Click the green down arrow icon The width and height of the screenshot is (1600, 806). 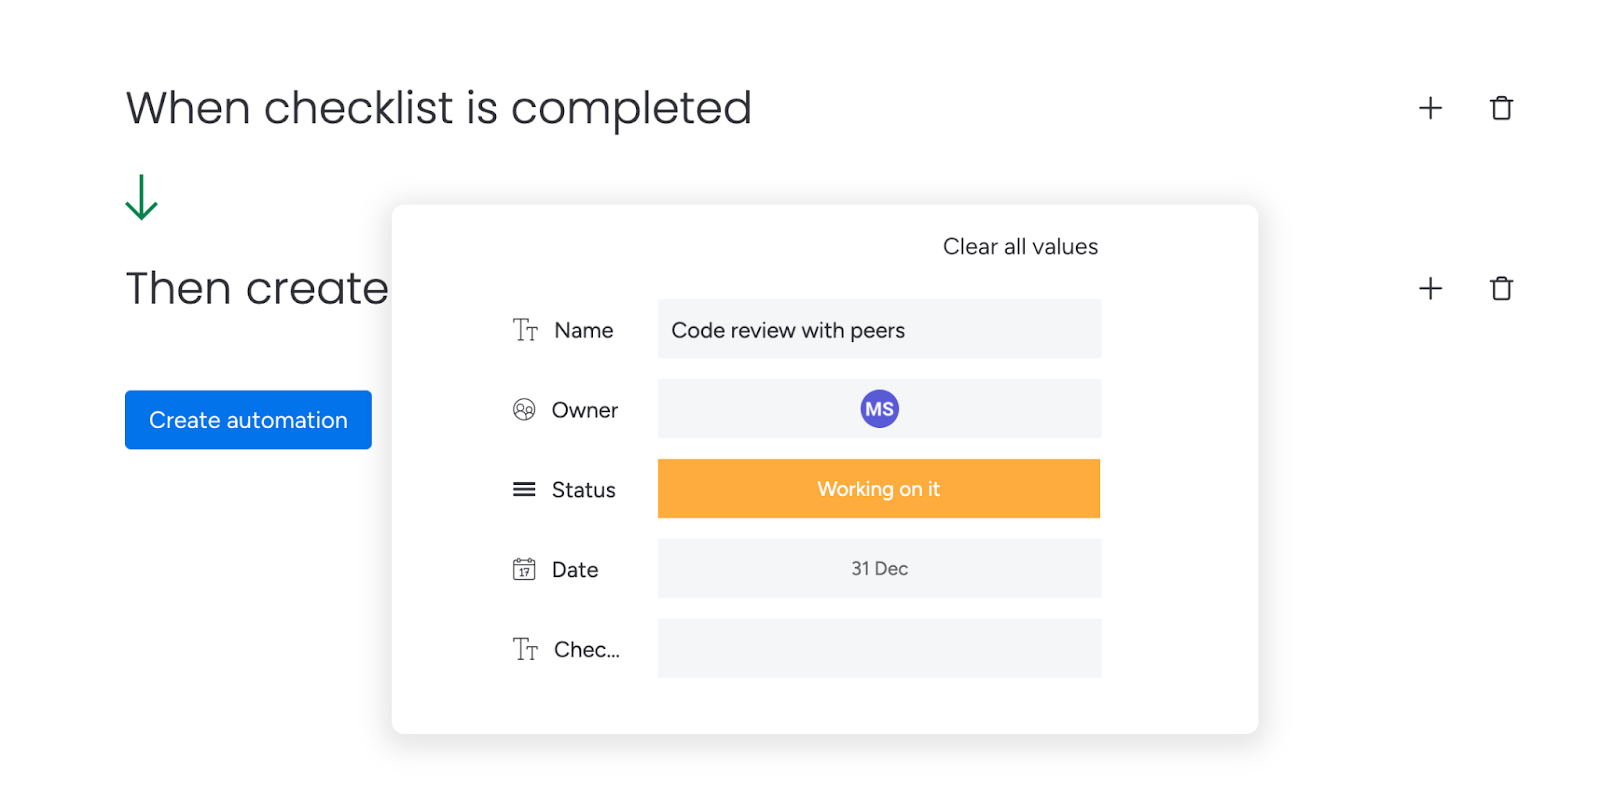tap(141, 197)
